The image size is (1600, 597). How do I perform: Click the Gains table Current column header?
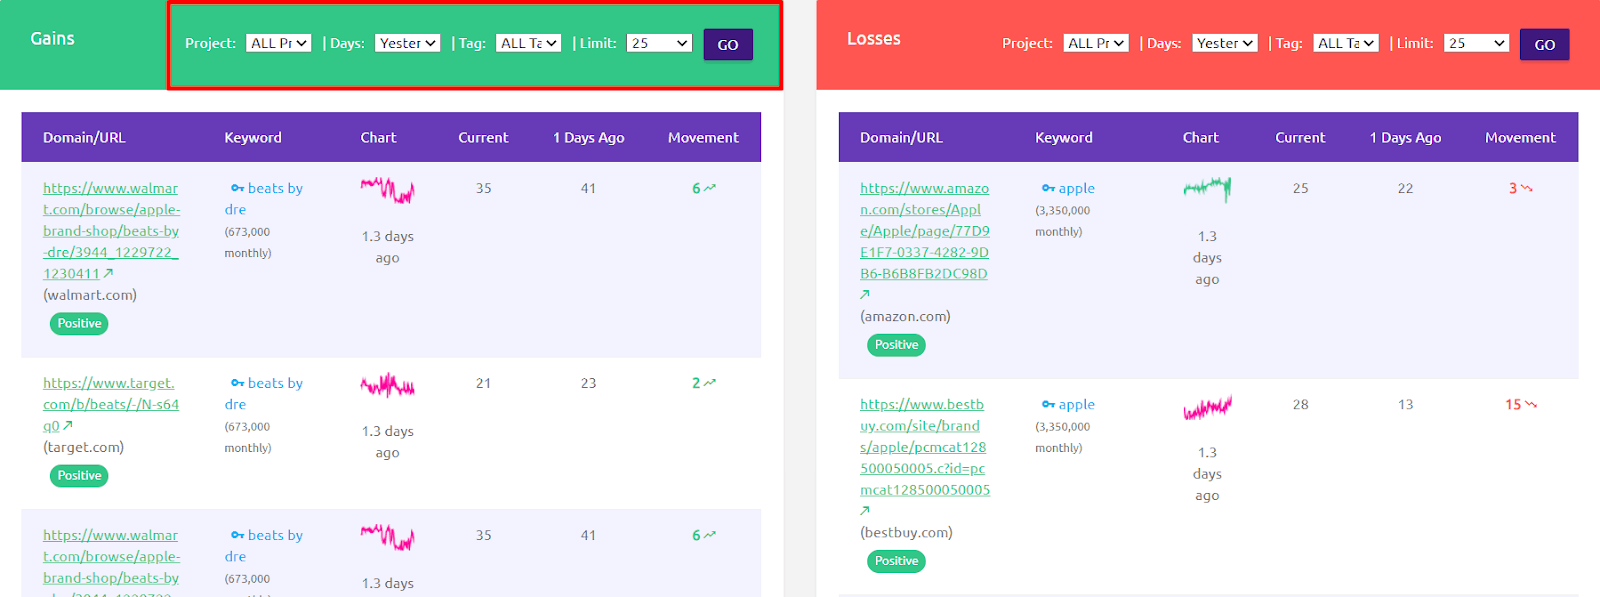point(483,137)
